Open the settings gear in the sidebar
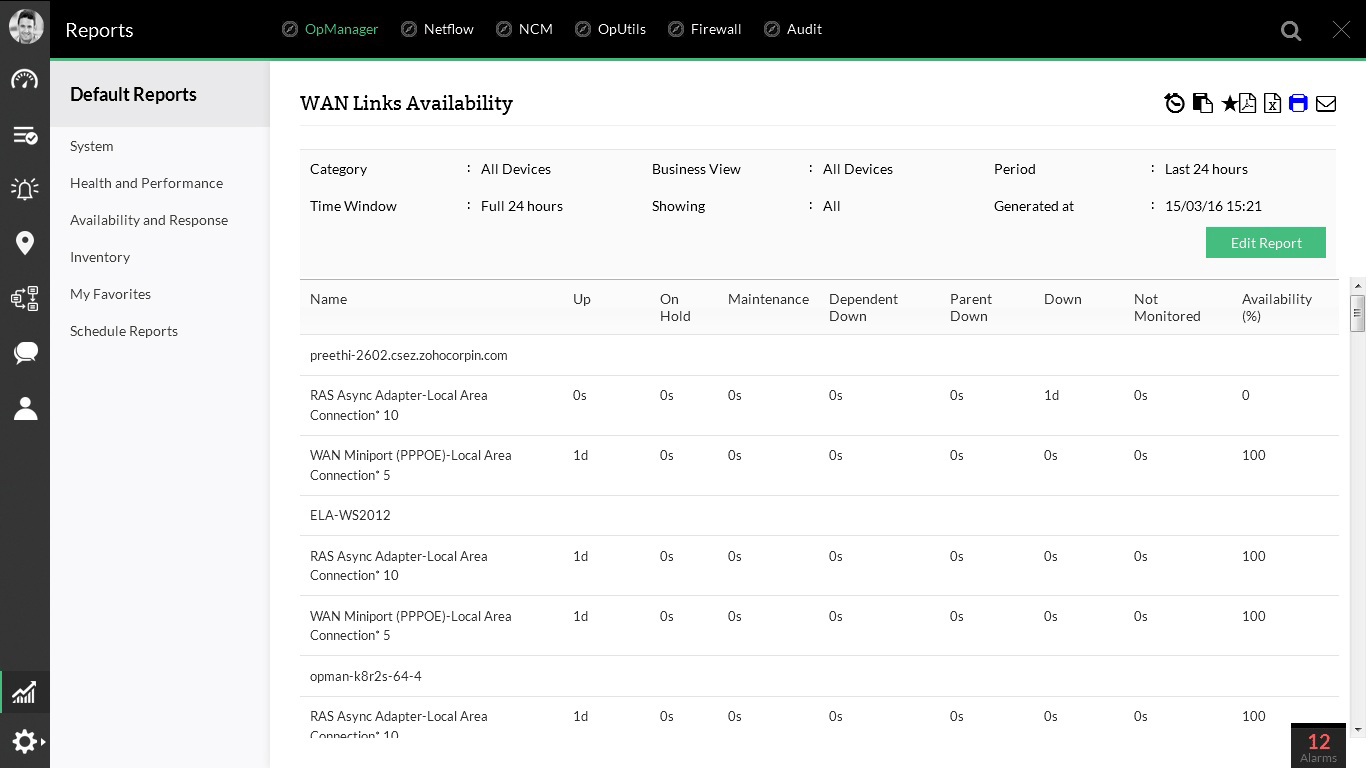Image resolution: width=1368 pixels, height=768 pixels. [x=25, y=742]
